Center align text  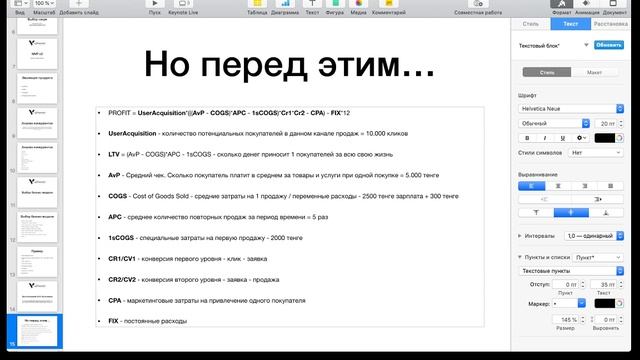click(x=558, y=186)
